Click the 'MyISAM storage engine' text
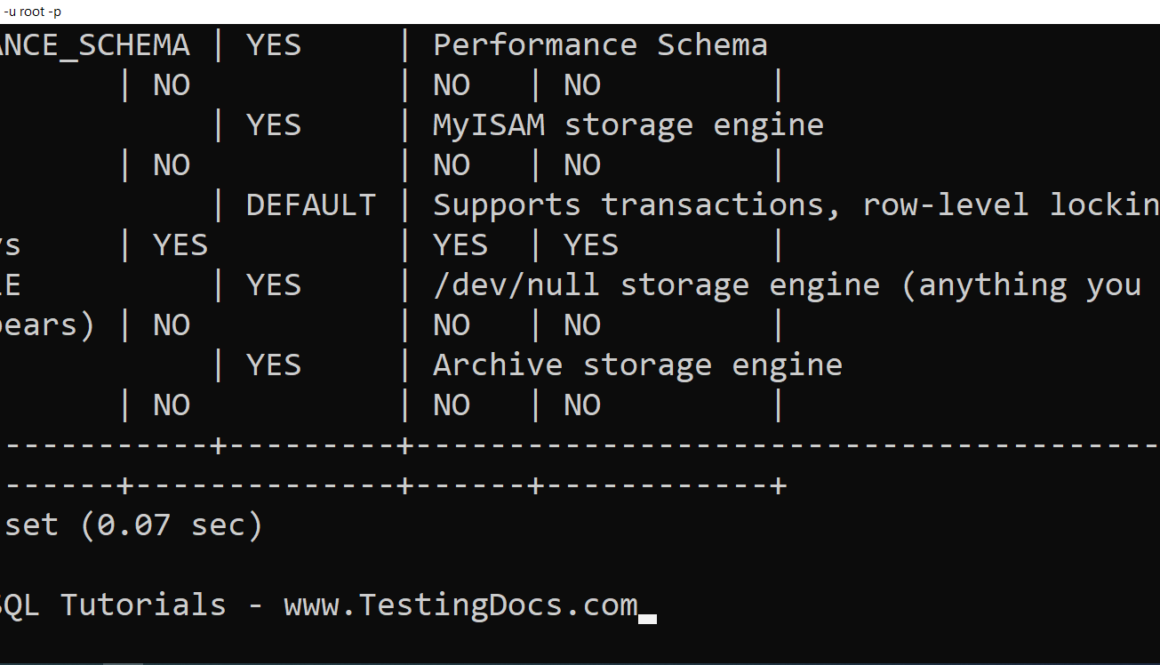Image resolution: width=1160 pixels, height=665 pixels. coord(628,125)
